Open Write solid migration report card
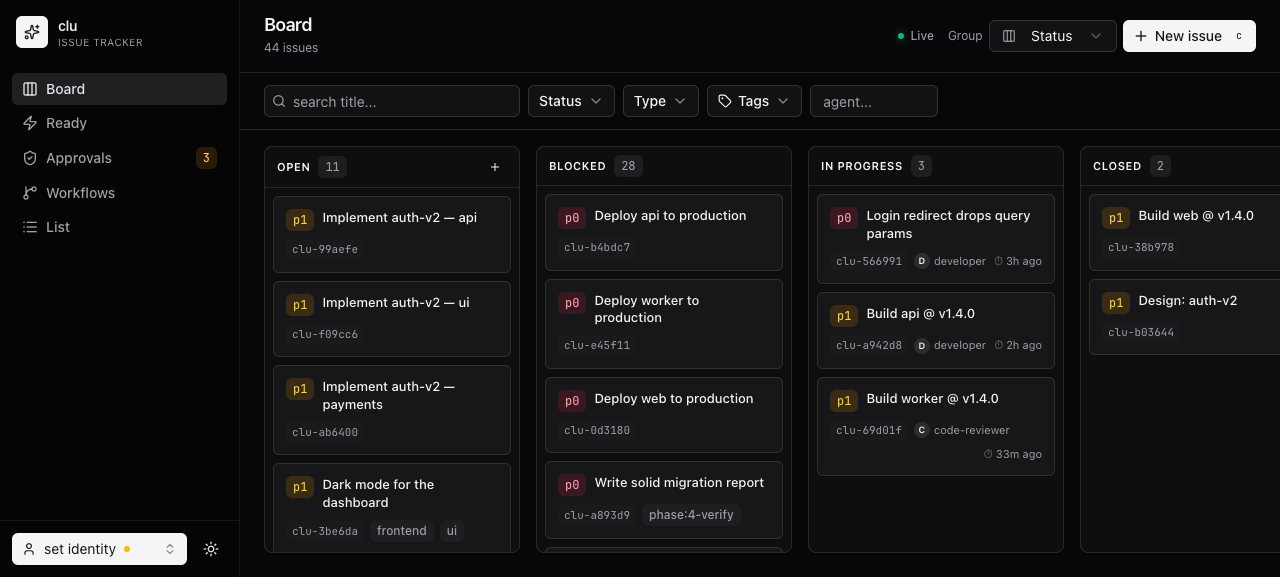Screen dimensions: 1280x577 (664, 499)
